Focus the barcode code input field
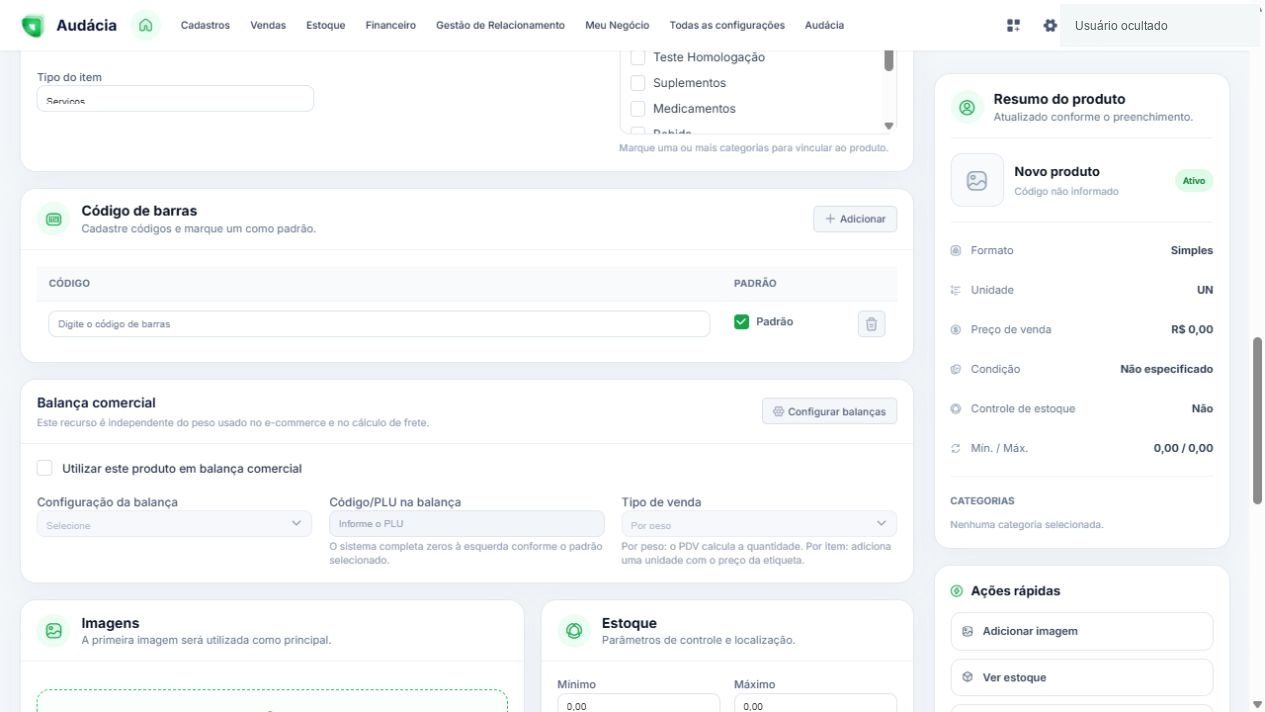1265x712 pixels. (379, 324)
